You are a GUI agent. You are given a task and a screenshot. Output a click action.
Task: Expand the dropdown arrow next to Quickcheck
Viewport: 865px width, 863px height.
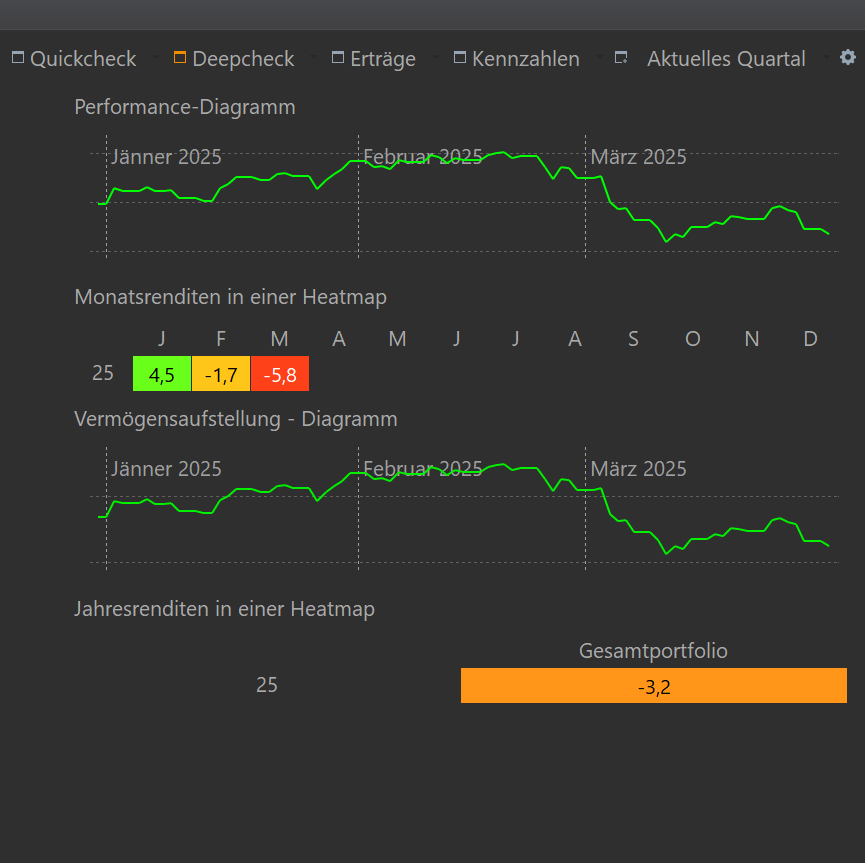click(155, 56)
